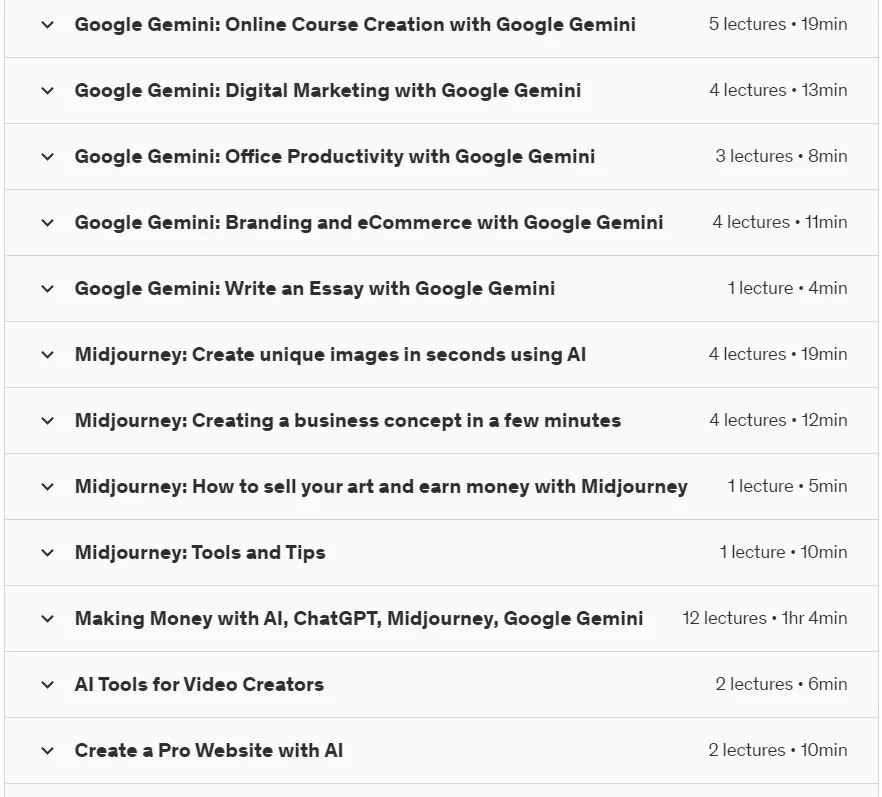Select '3 lectures • 8min' duration text

pyautogui.click(x=781, y=156)
